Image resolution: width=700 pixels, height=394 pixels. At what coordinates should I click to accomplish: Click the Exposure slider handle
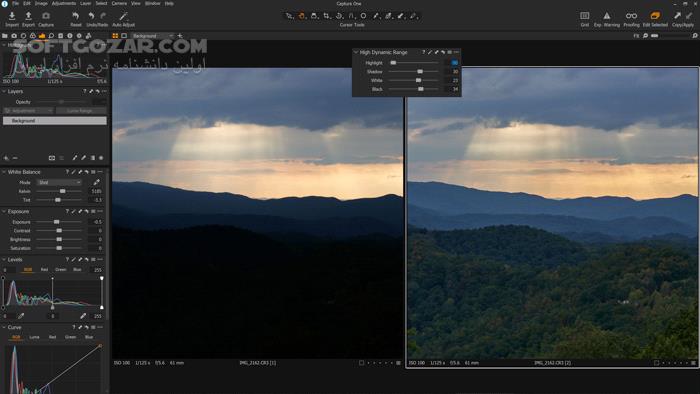point(56,222)
